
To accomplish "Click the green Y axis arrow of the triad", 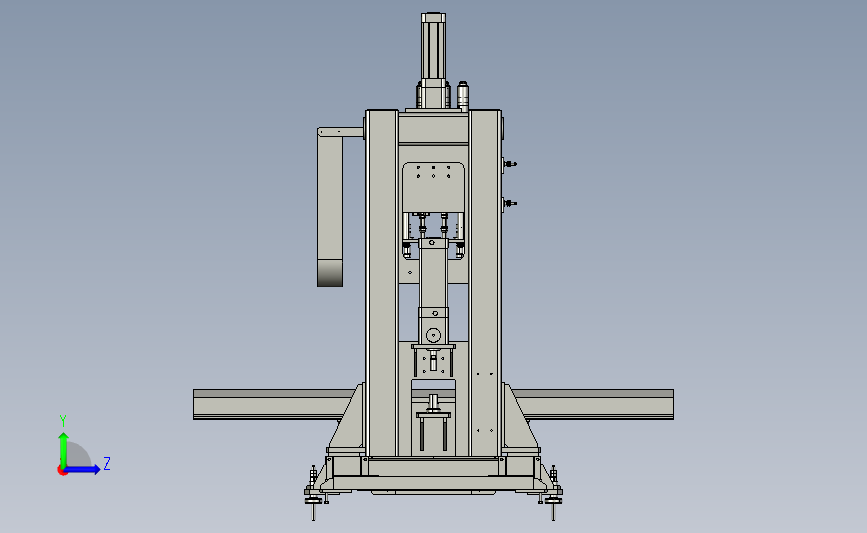I will click(x=63, y=450).
